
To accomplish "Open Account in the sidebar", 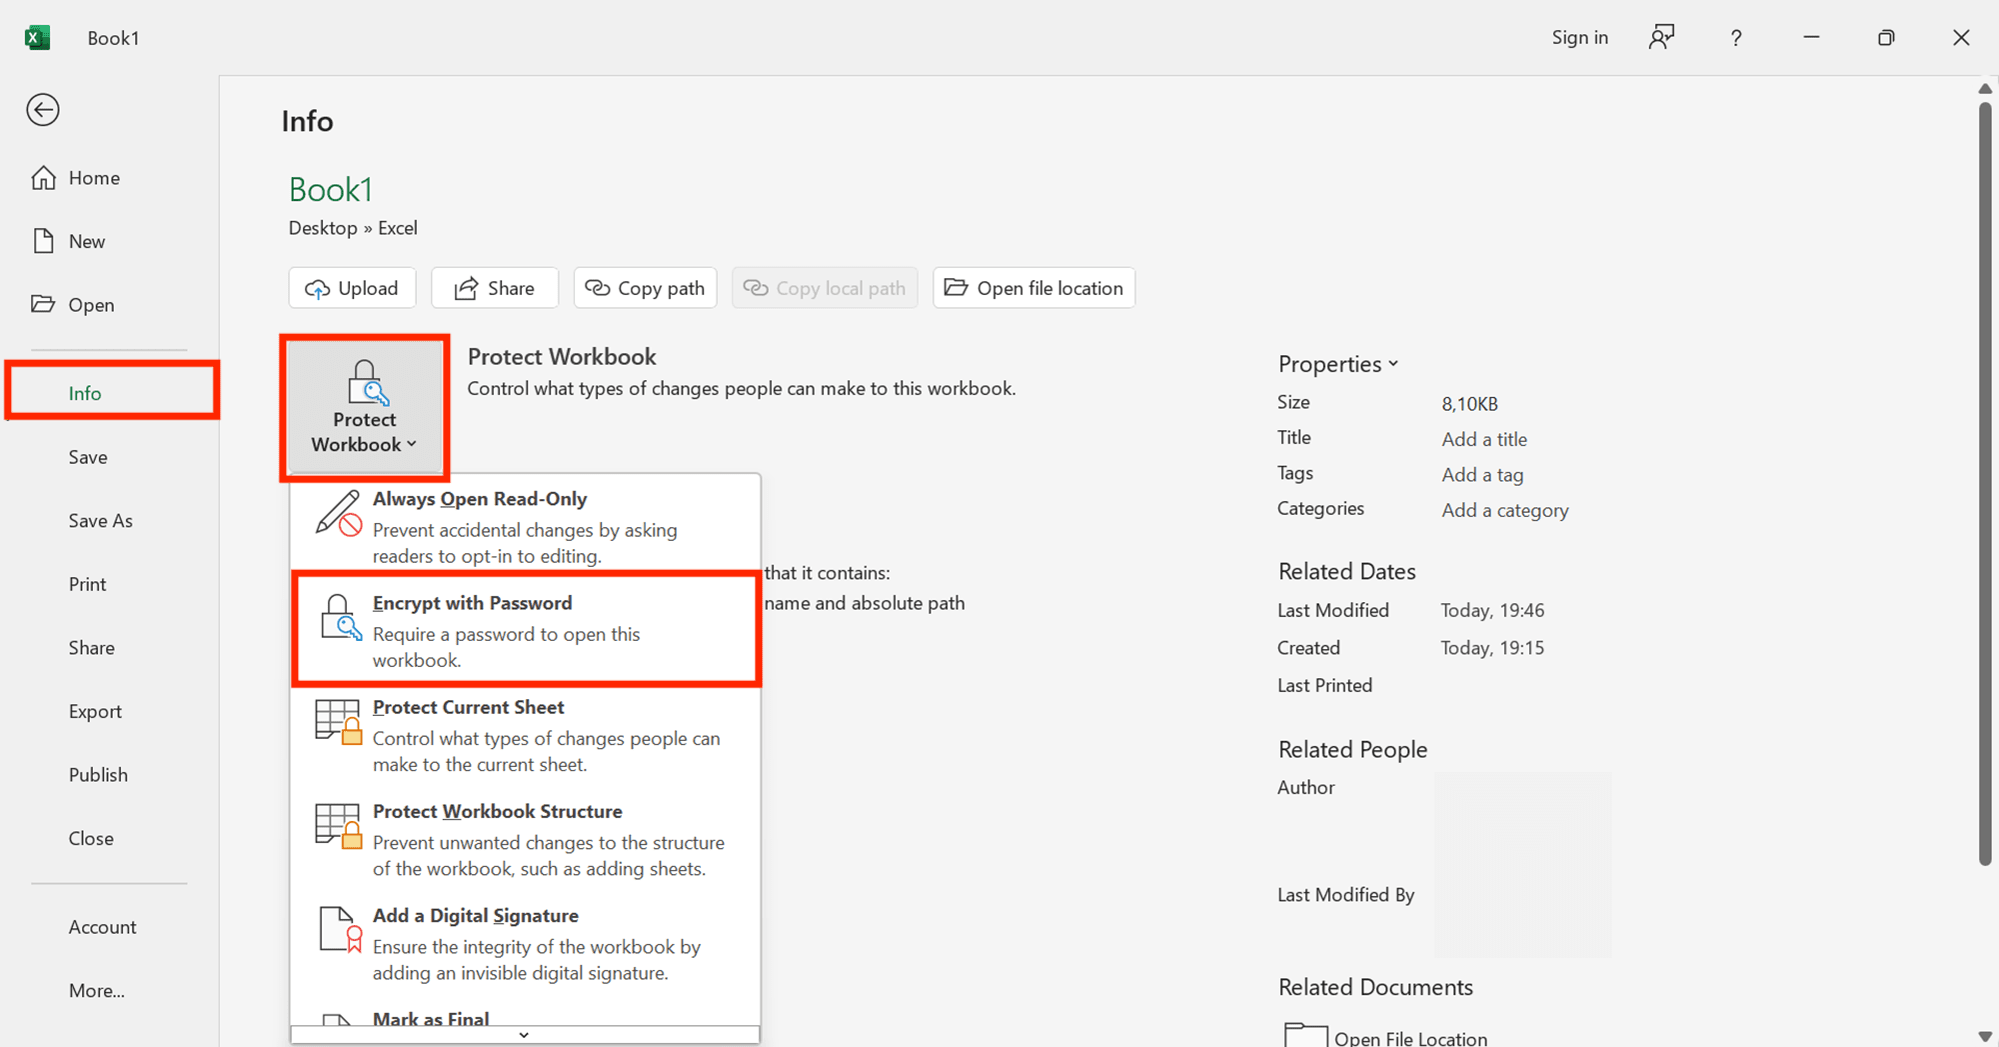I will (102, 927).
